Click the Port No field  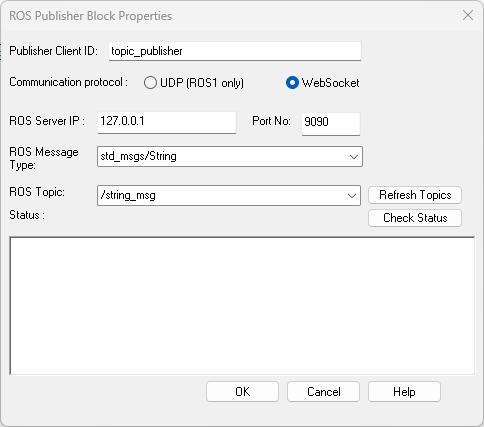tap(331, 123)
